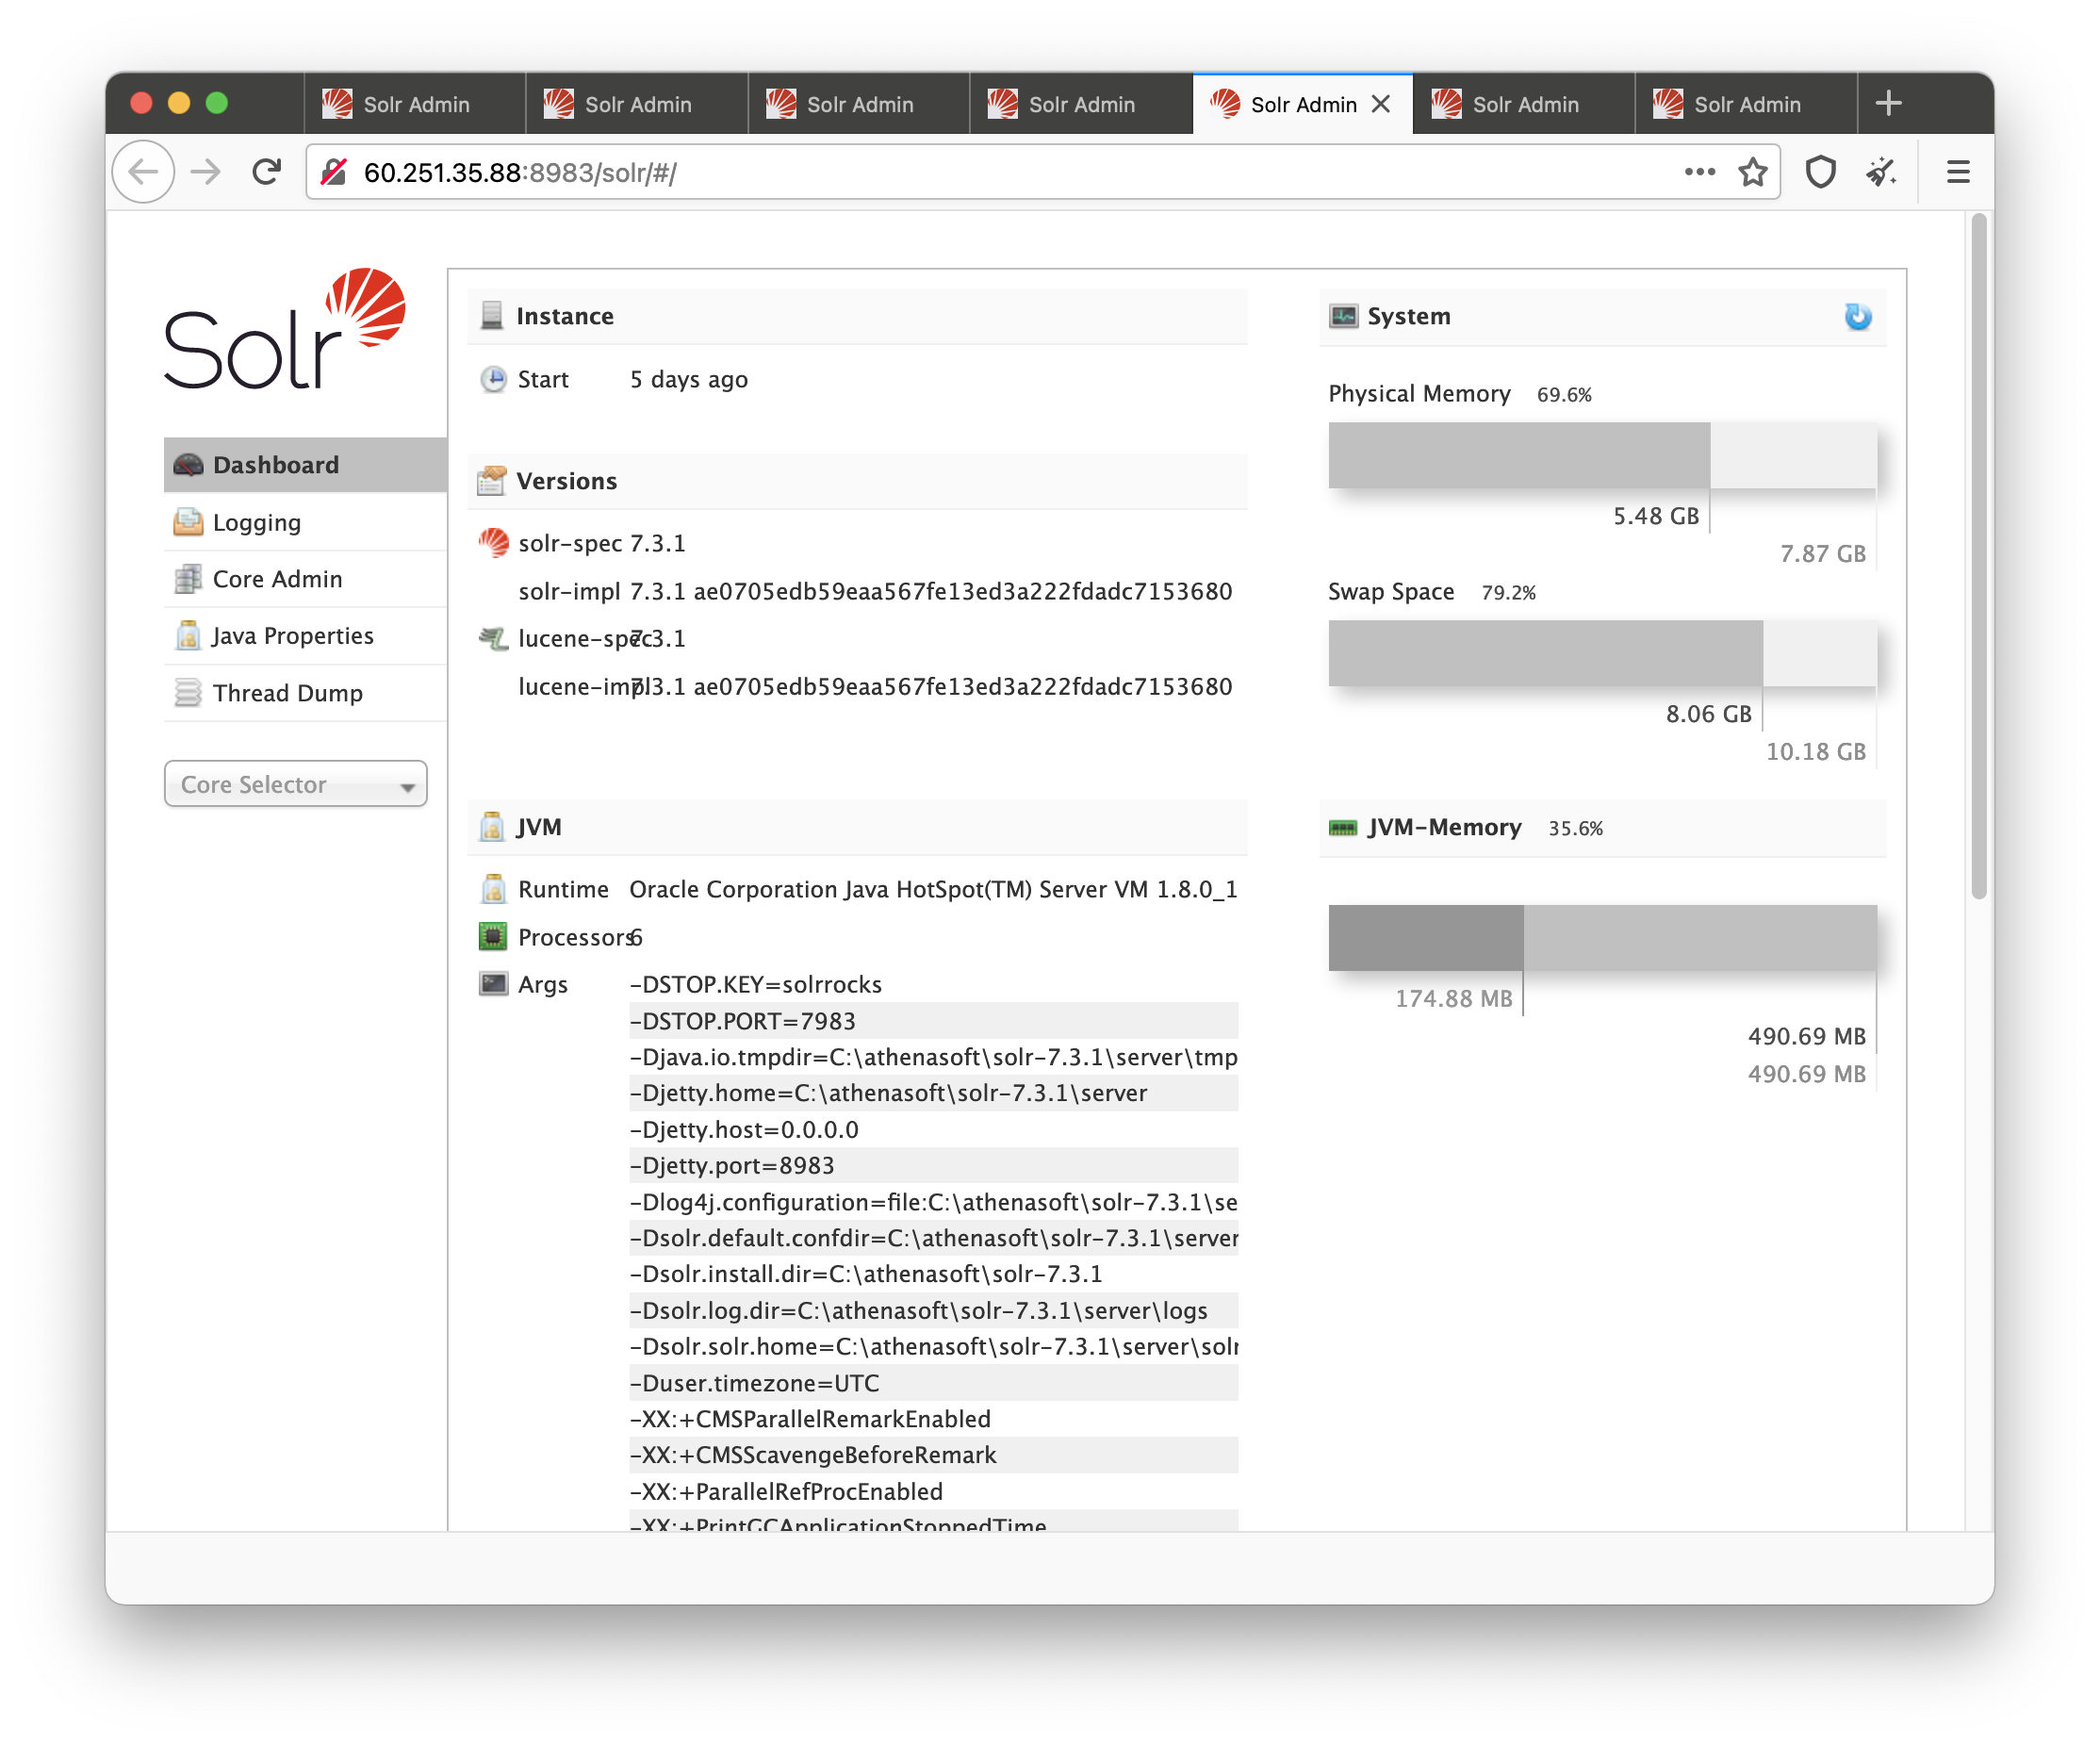Screen dimensions: 2100x1744
Task: Click the JVM-Memory RAM icon
Action: pyautogui.click(x=1343, y=828)
